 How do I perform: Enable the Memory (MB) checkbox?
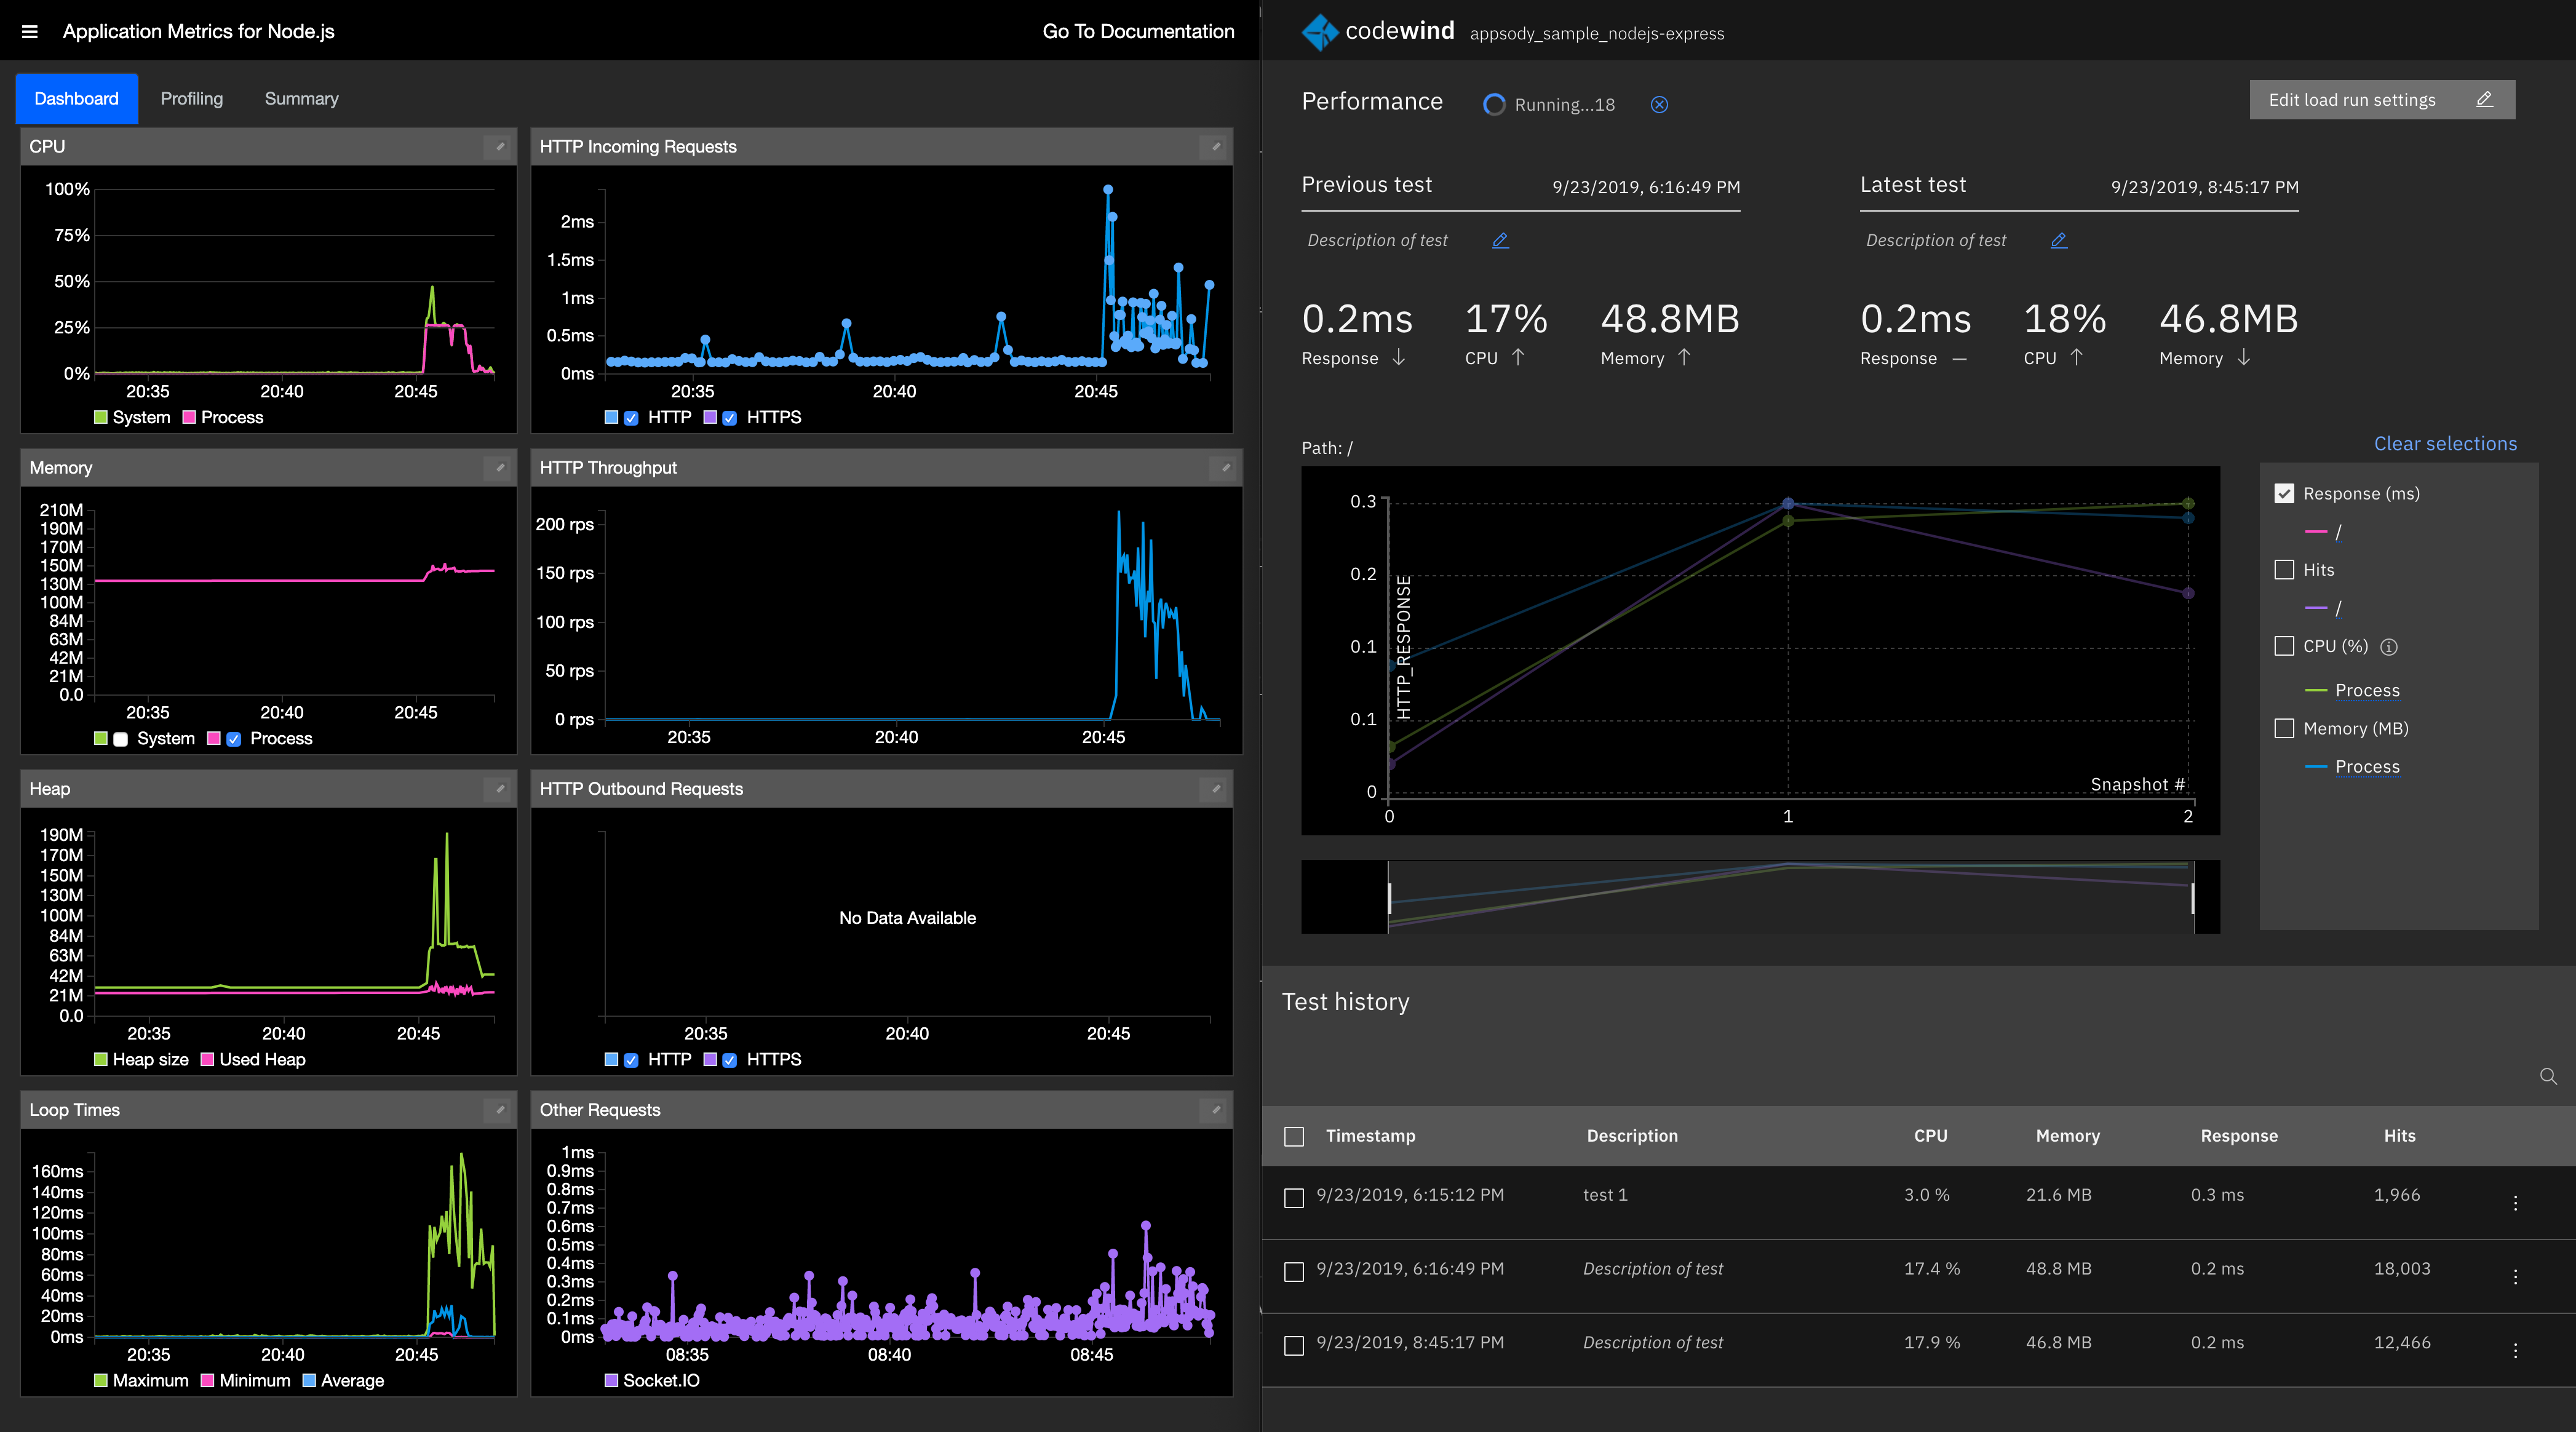pyautogui.click(x=2284, y=728)
